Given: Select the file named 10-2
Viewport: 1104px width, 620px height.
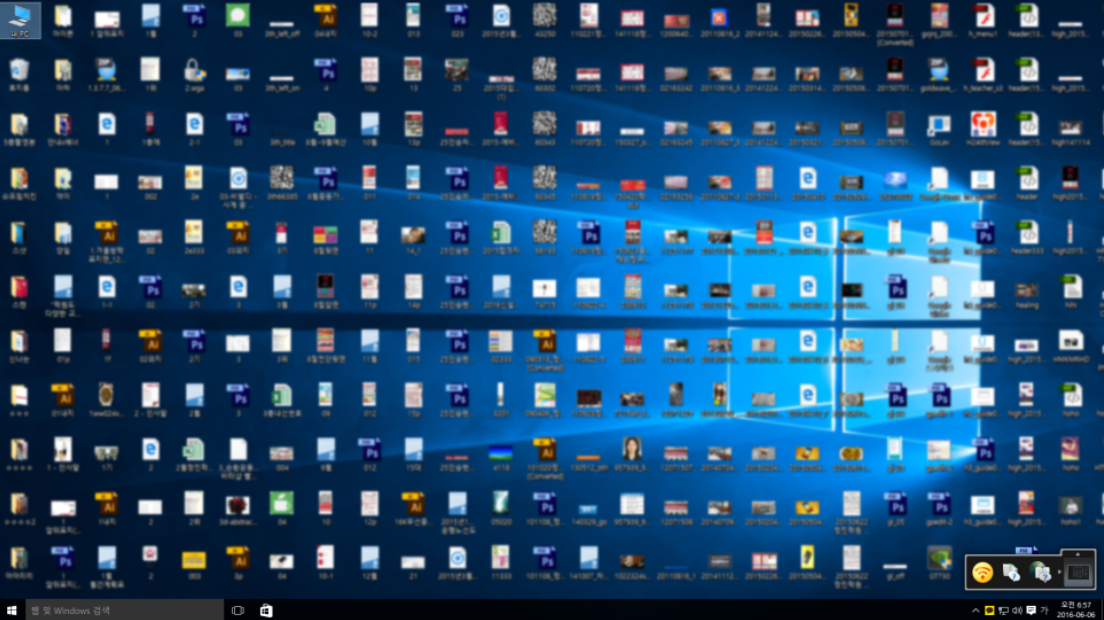Looking at the screenshot, I should coord(369,20).
